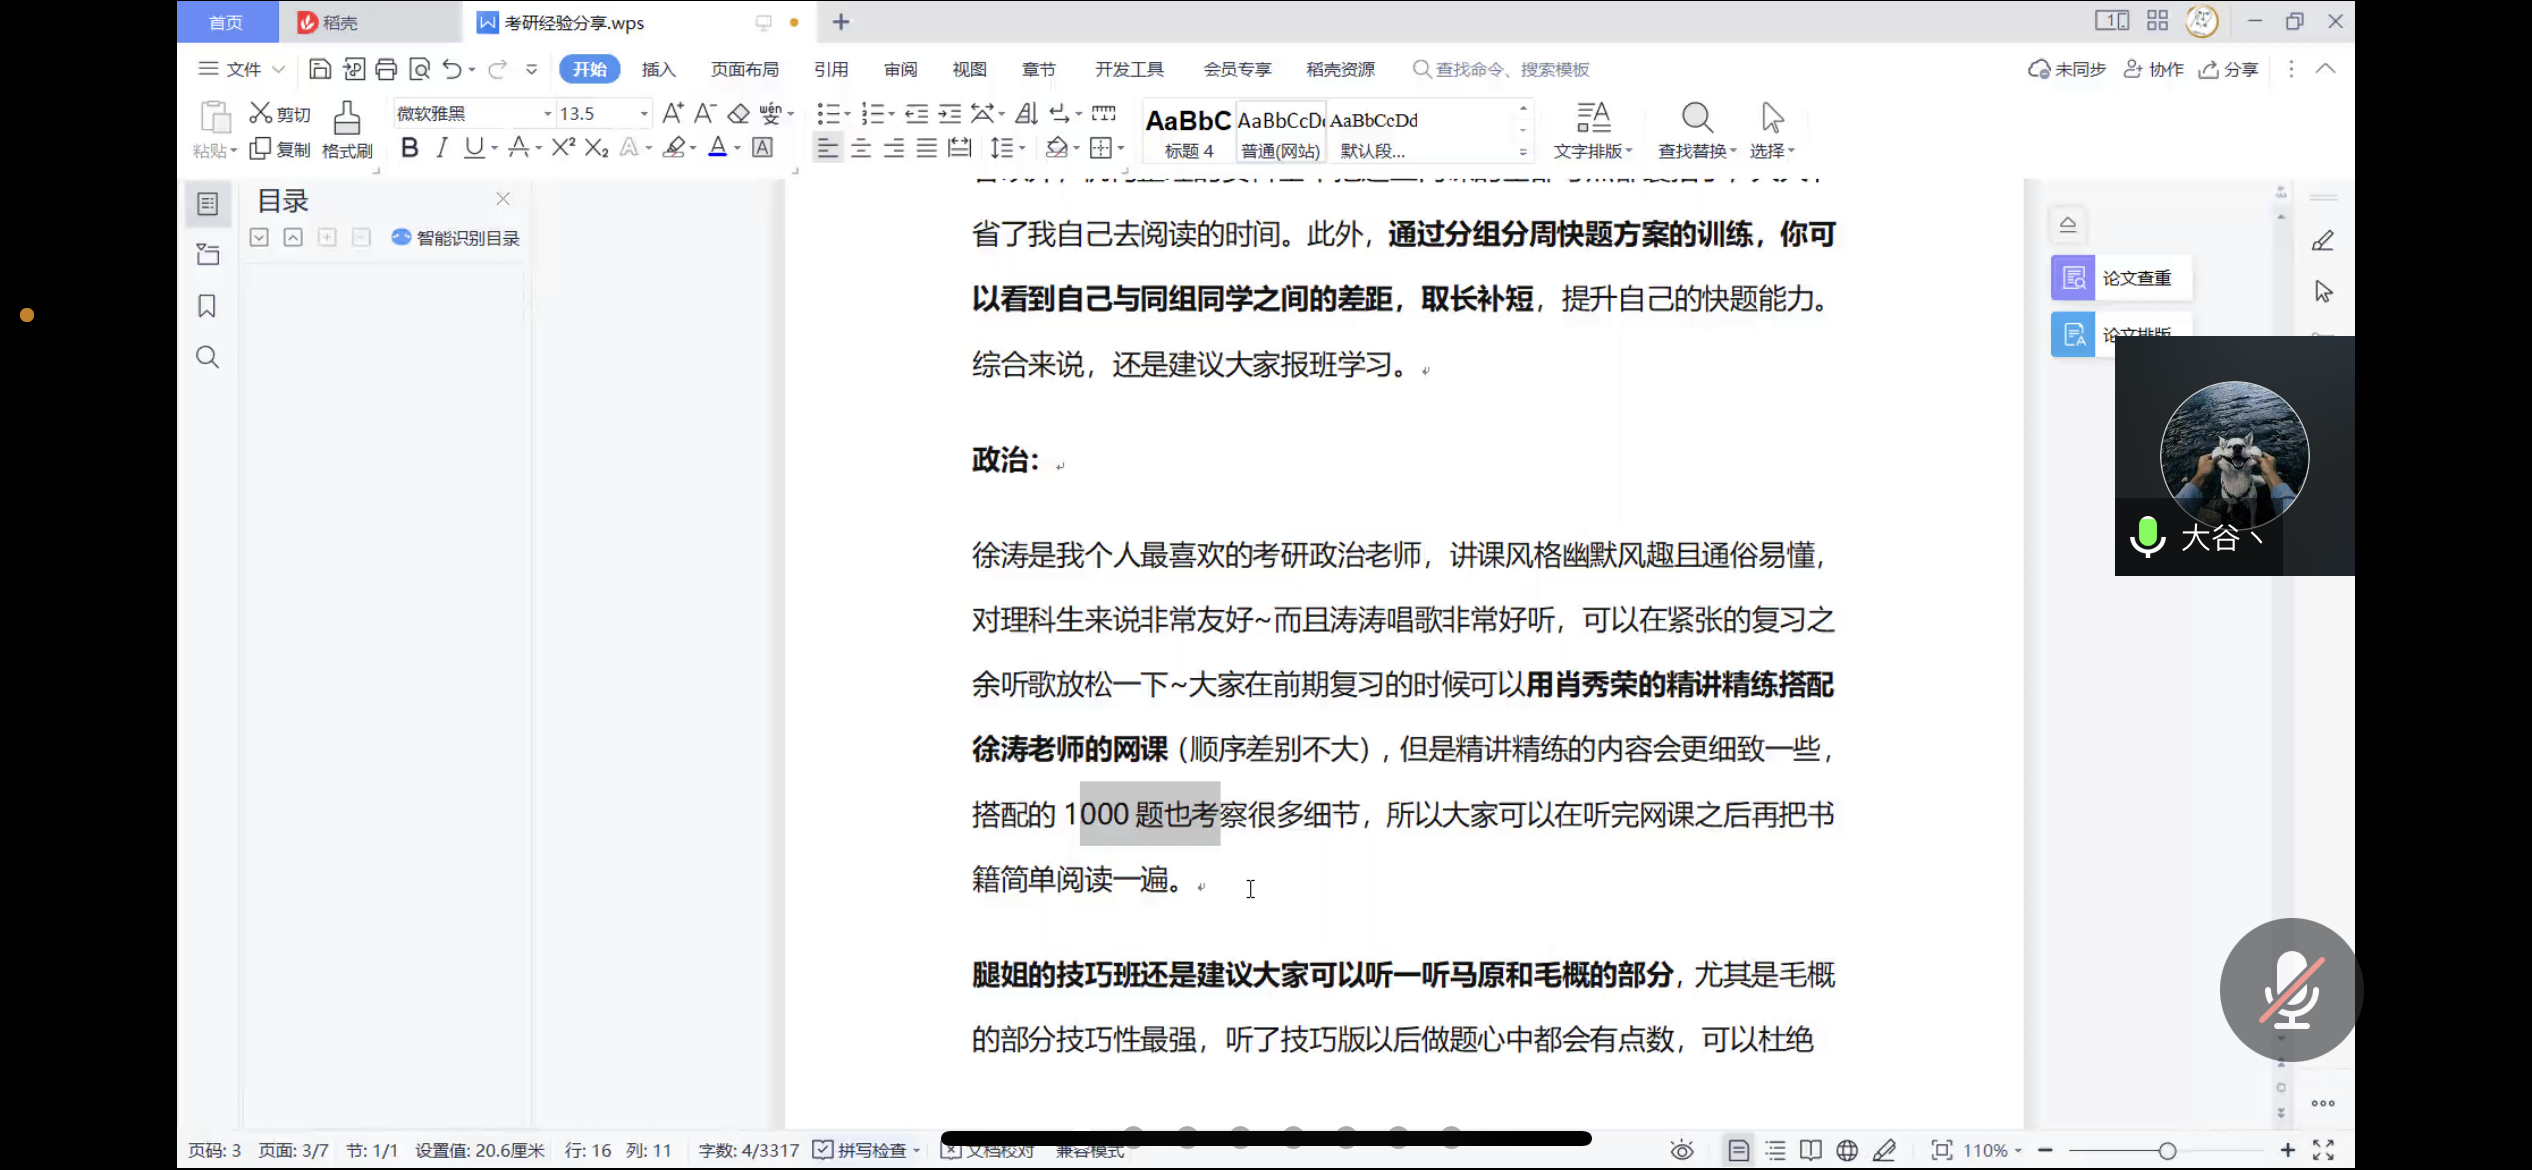
Task: Click the print icon in quick toolbar
Action: [x=386, y=69]
